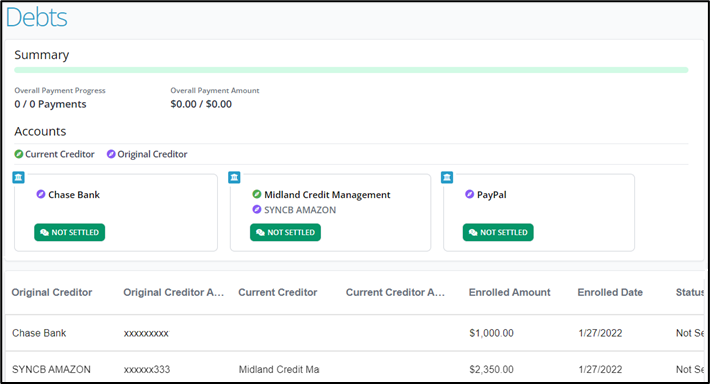This screenshot has height=384, width=710.
Task: Click the 1/27/2022 date in Chase Bank row
Action: tap(600, 333)
